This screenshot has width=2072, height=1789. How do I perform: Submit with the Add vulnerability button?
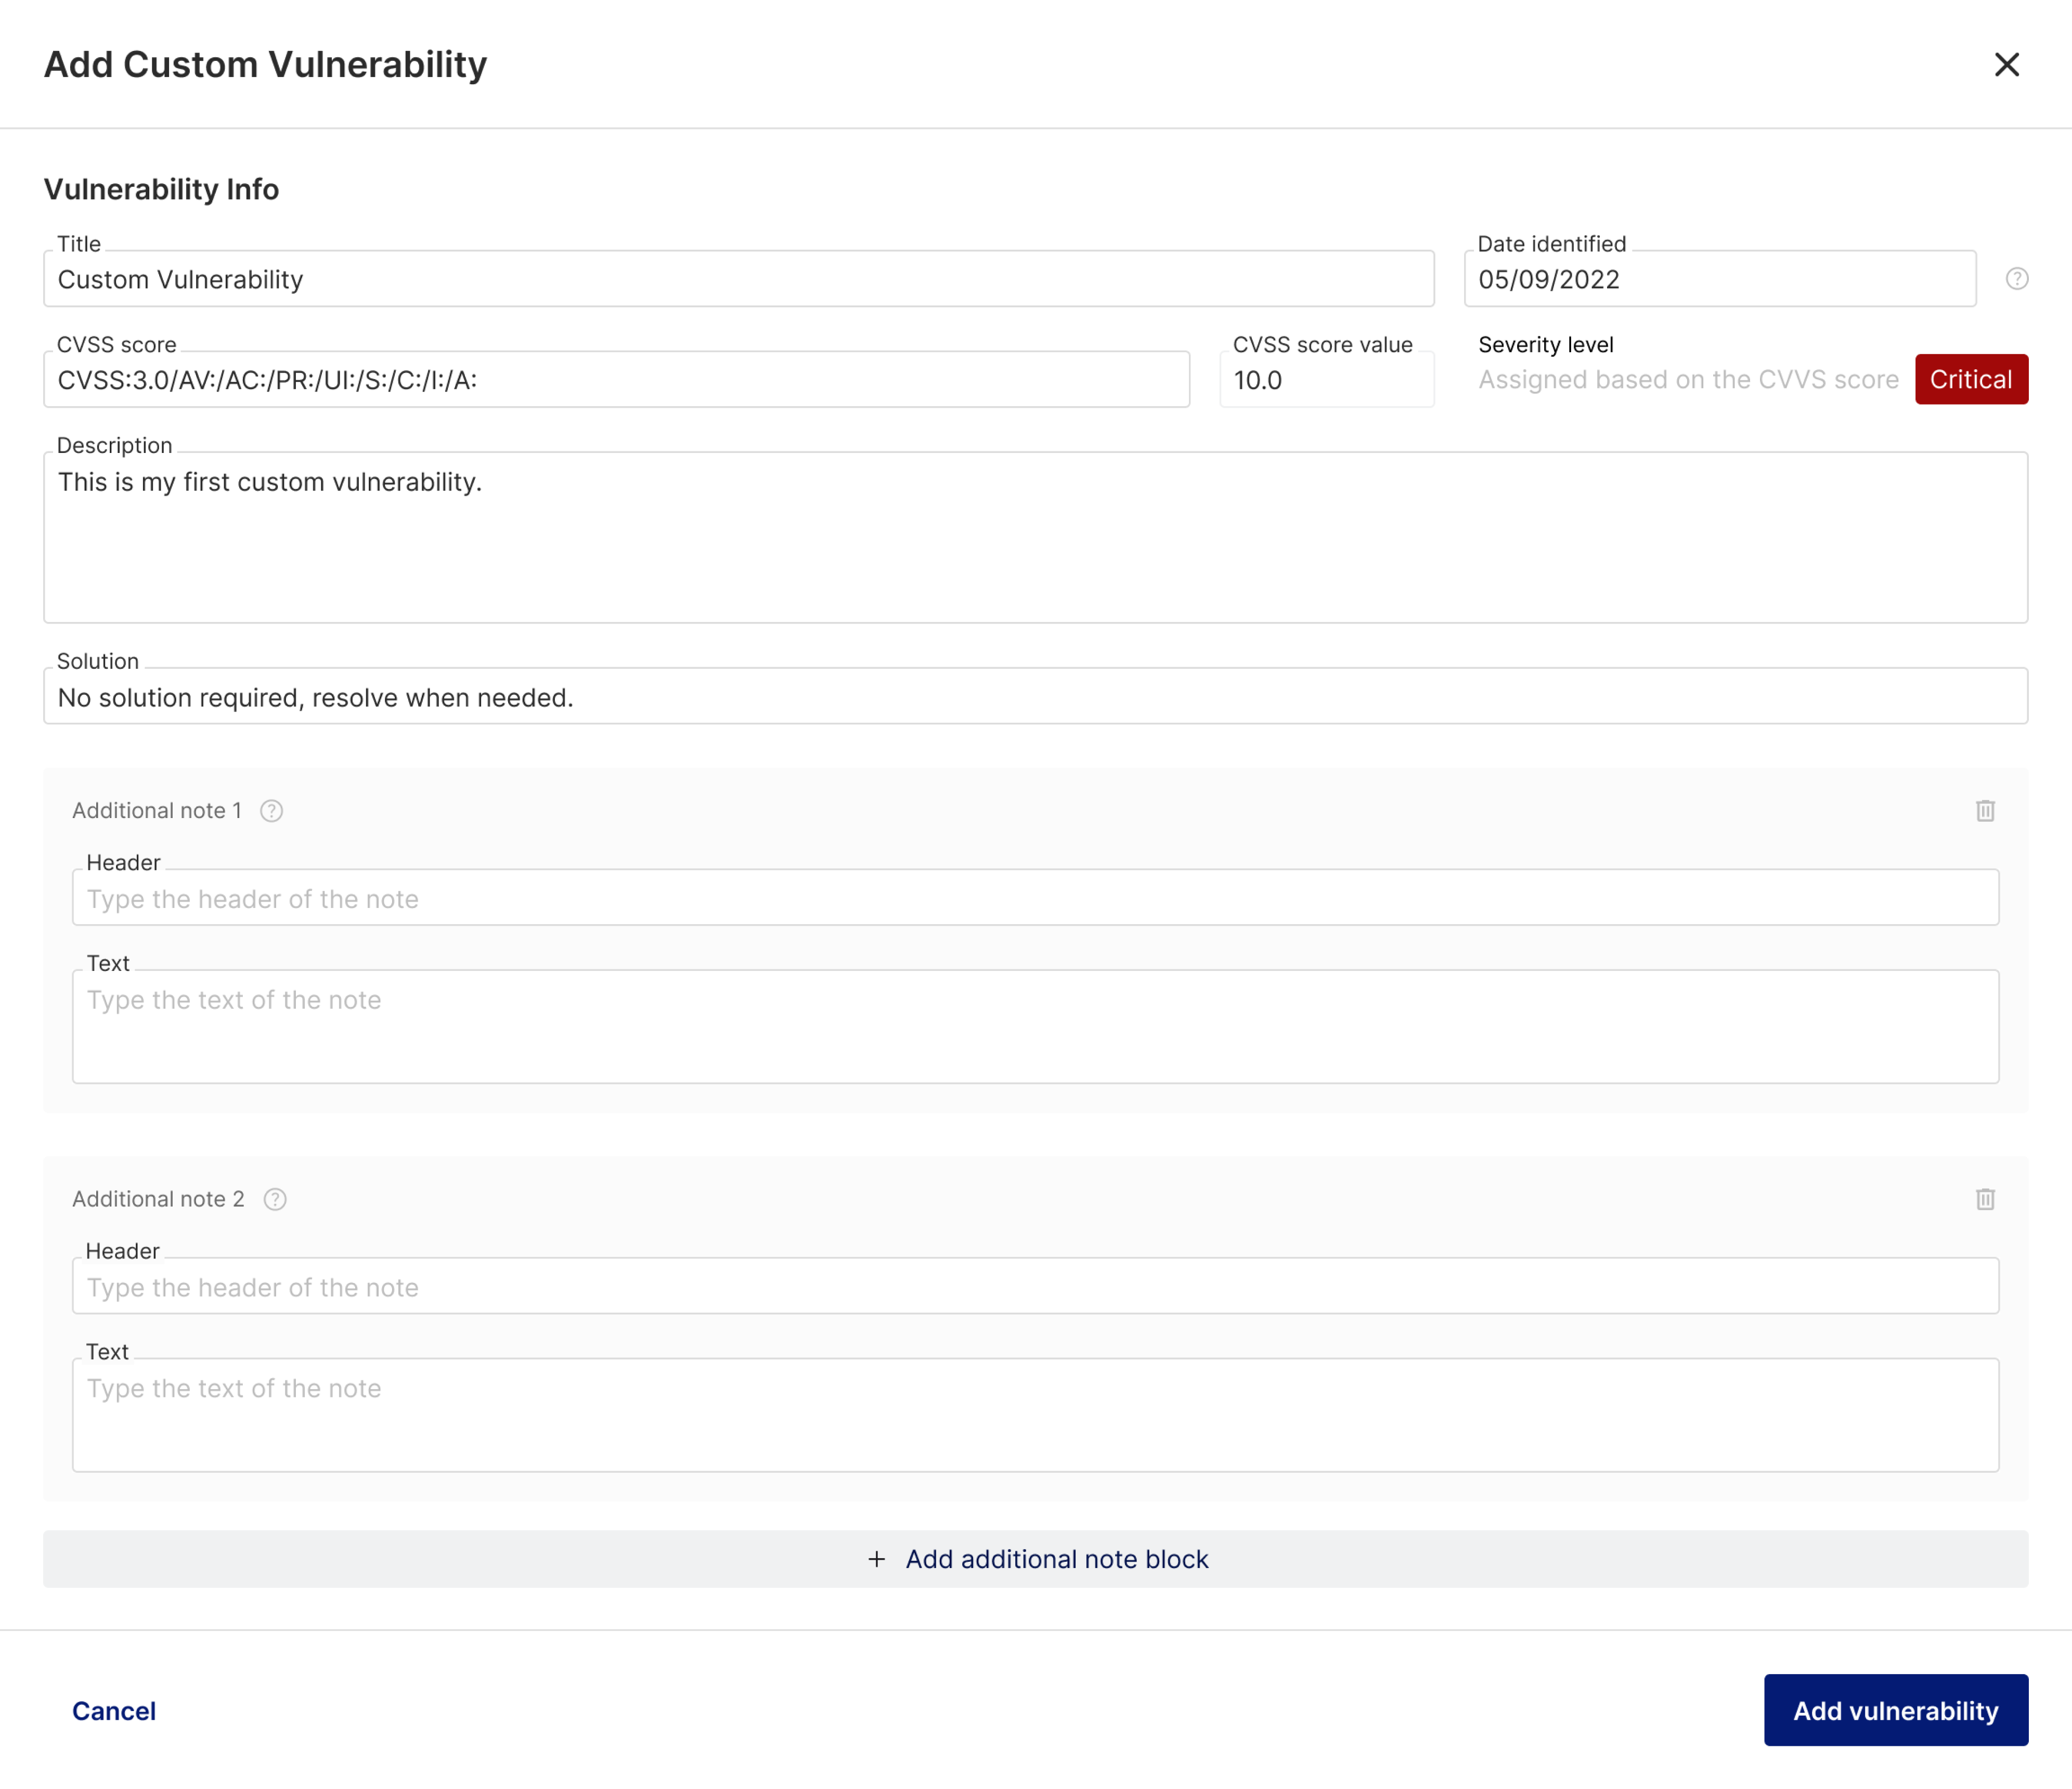click(1896, 1710)
